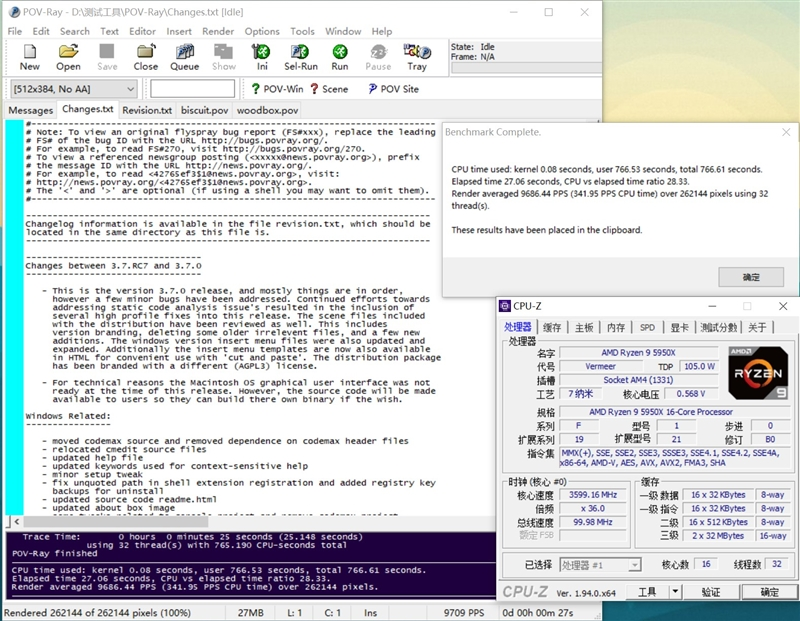
Task: Click the render progress bar under State
Action: (x=526, y=68)
